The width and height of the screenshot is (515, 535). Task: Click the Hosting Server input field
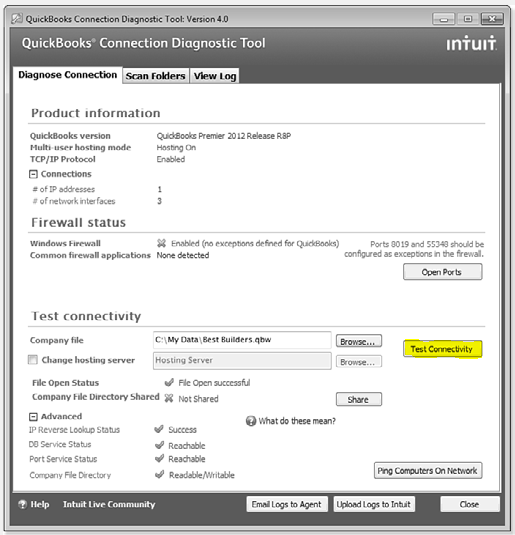[x=242, y=361]
